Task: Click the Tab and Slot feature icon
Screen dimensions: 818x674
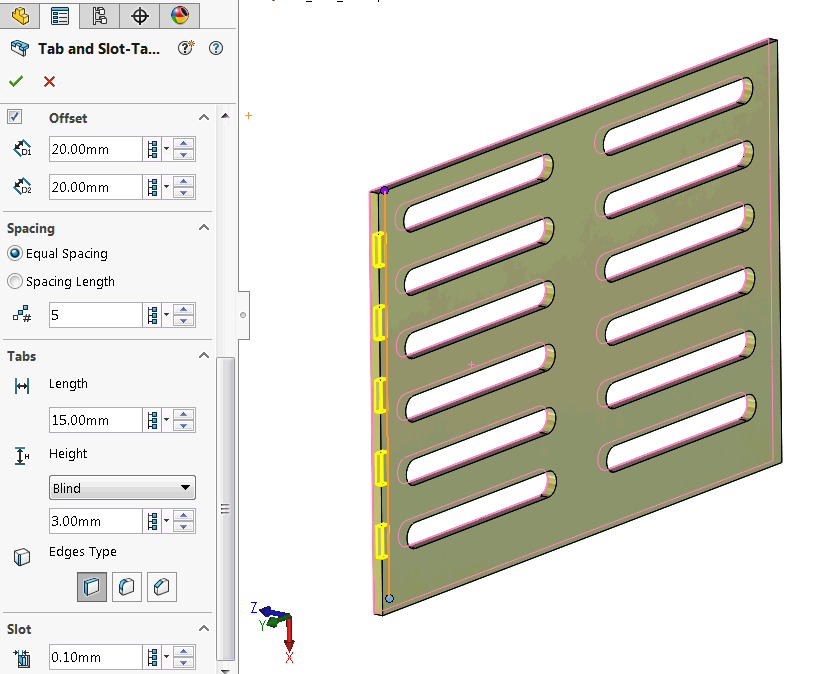Action: [x=20, y=48]
